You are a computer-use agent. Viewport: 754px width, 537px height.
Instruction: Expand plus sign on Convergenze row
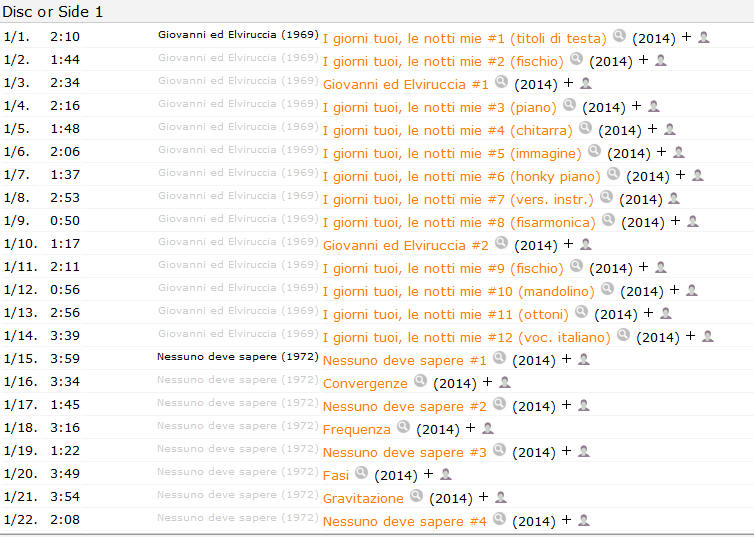tap(488, 382)
